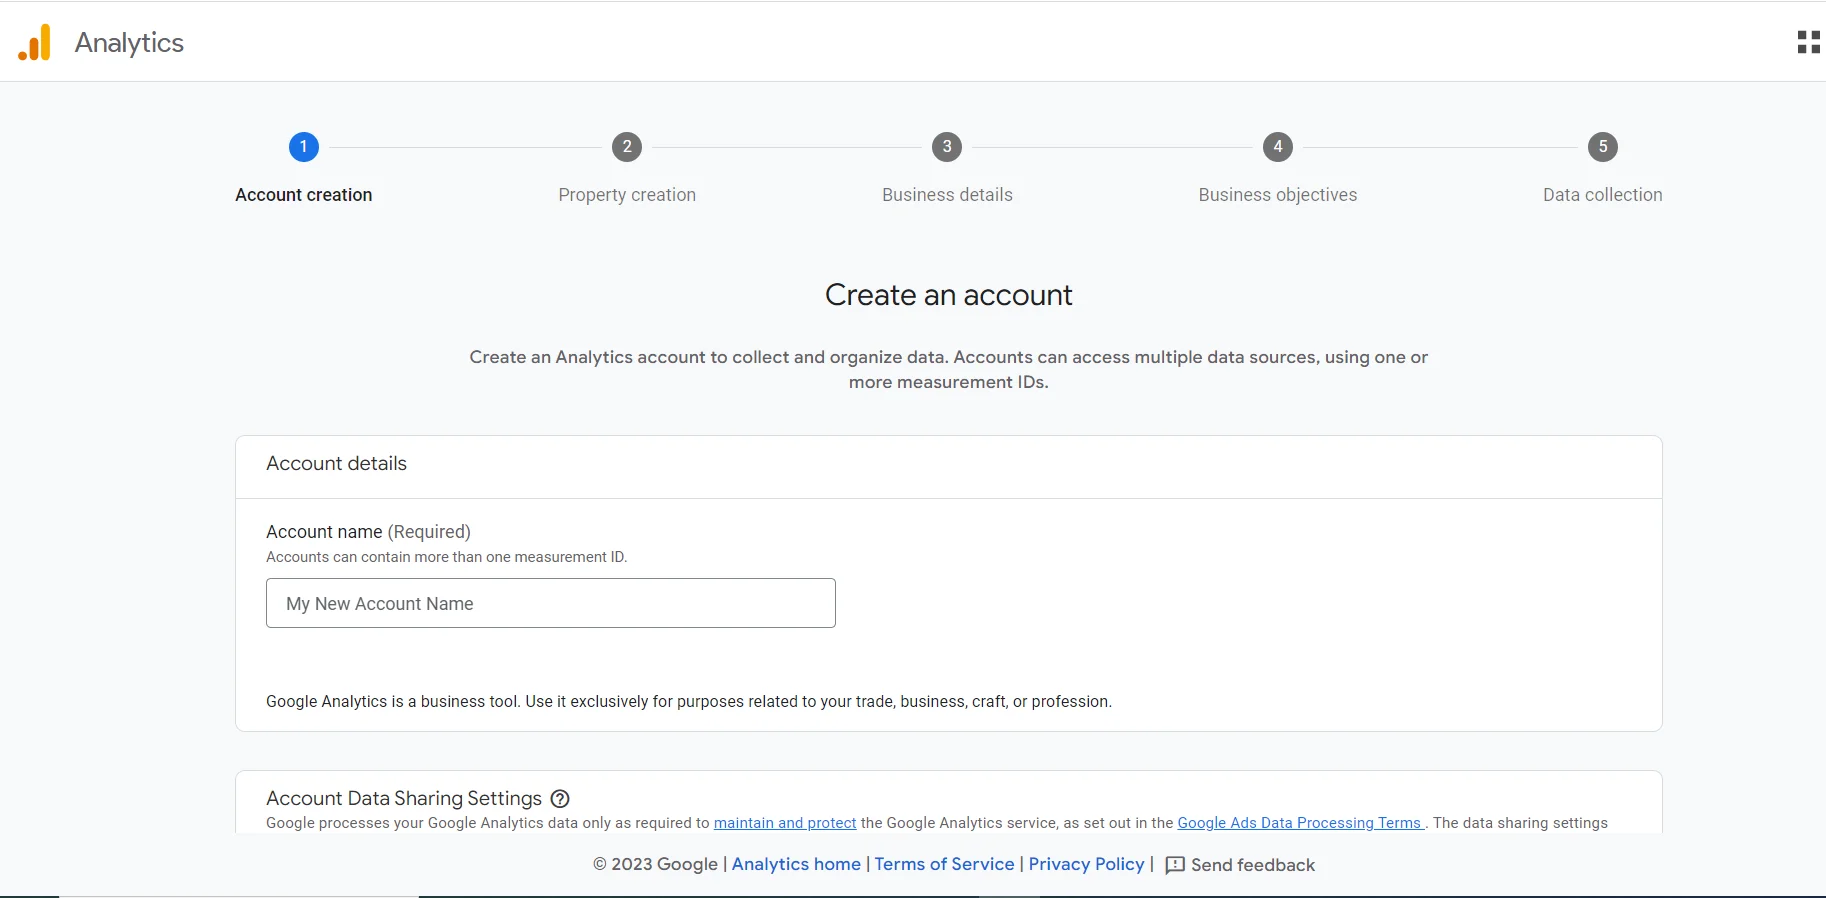Open the Privacy Policy link
The image size is (1826, 898).
point(1086,864)
